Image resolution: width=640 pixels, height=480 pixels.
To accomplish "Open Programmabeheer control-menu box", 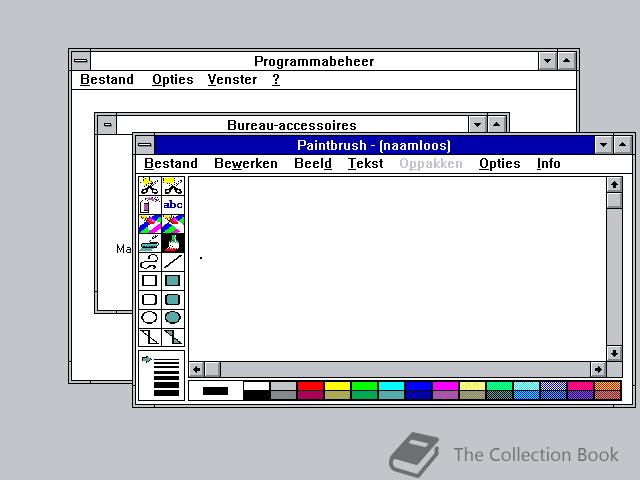I will (81, 61).
